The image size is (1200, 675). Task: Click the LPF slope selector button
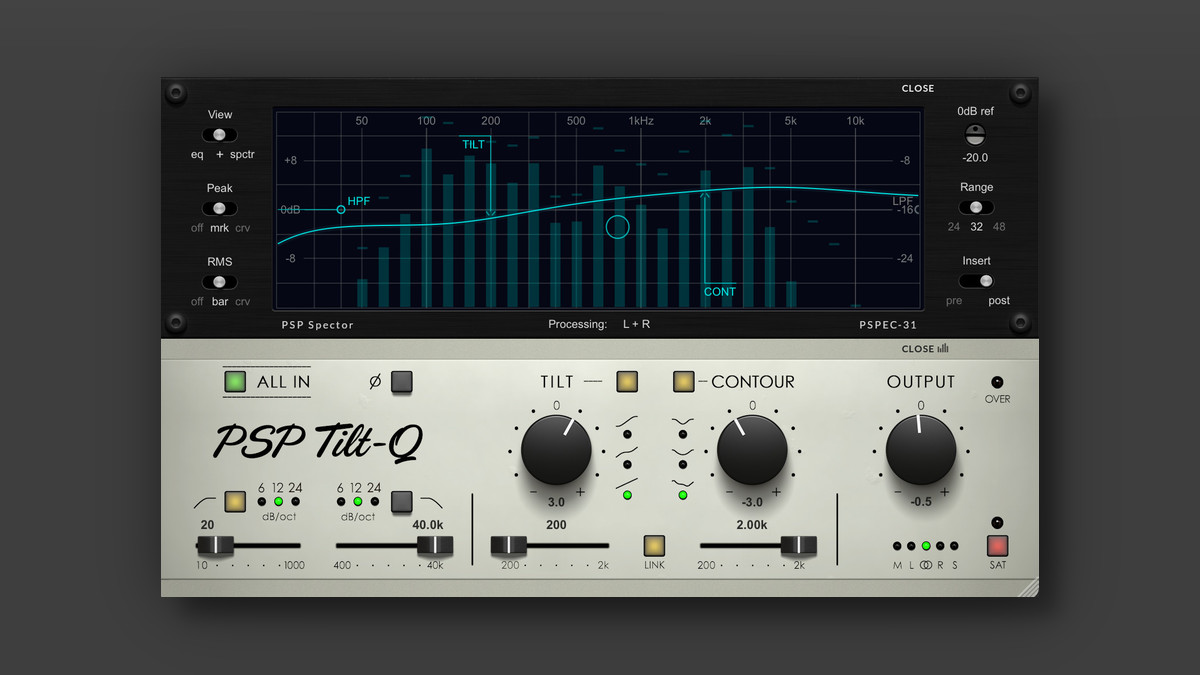click(x=402, y=502)
